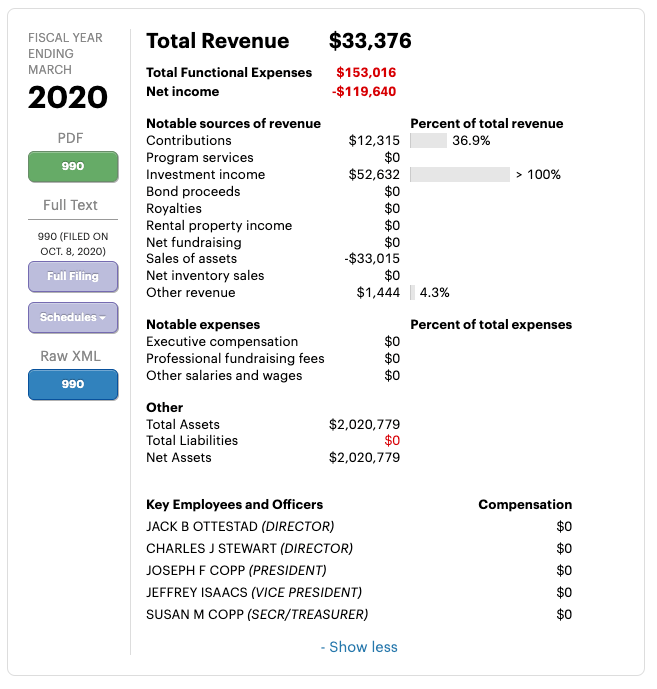
Task: Select Joseph F Copp president row
Action: (x=236, y=571)
